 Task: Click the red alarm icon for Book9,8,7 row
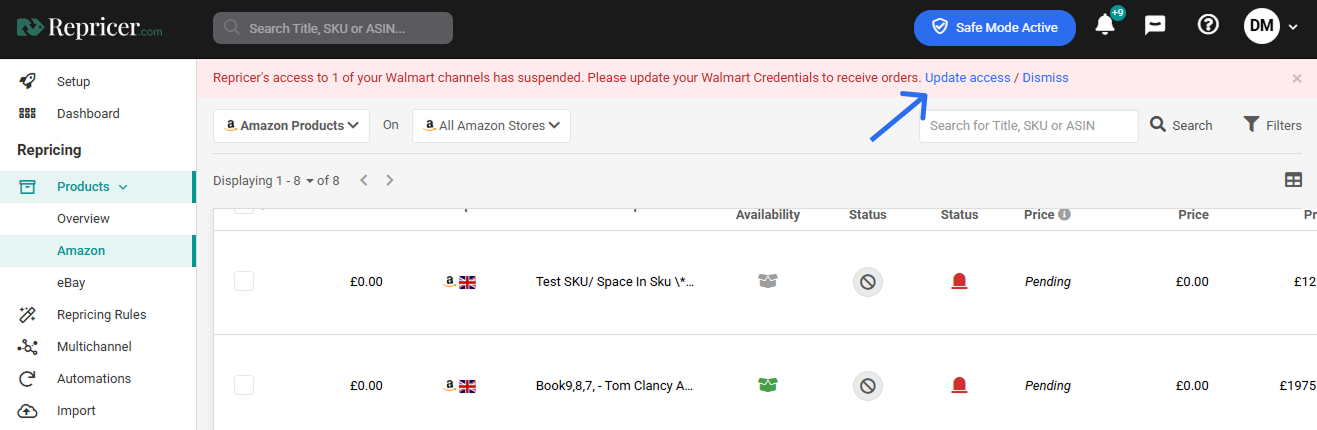pos(960,385)
